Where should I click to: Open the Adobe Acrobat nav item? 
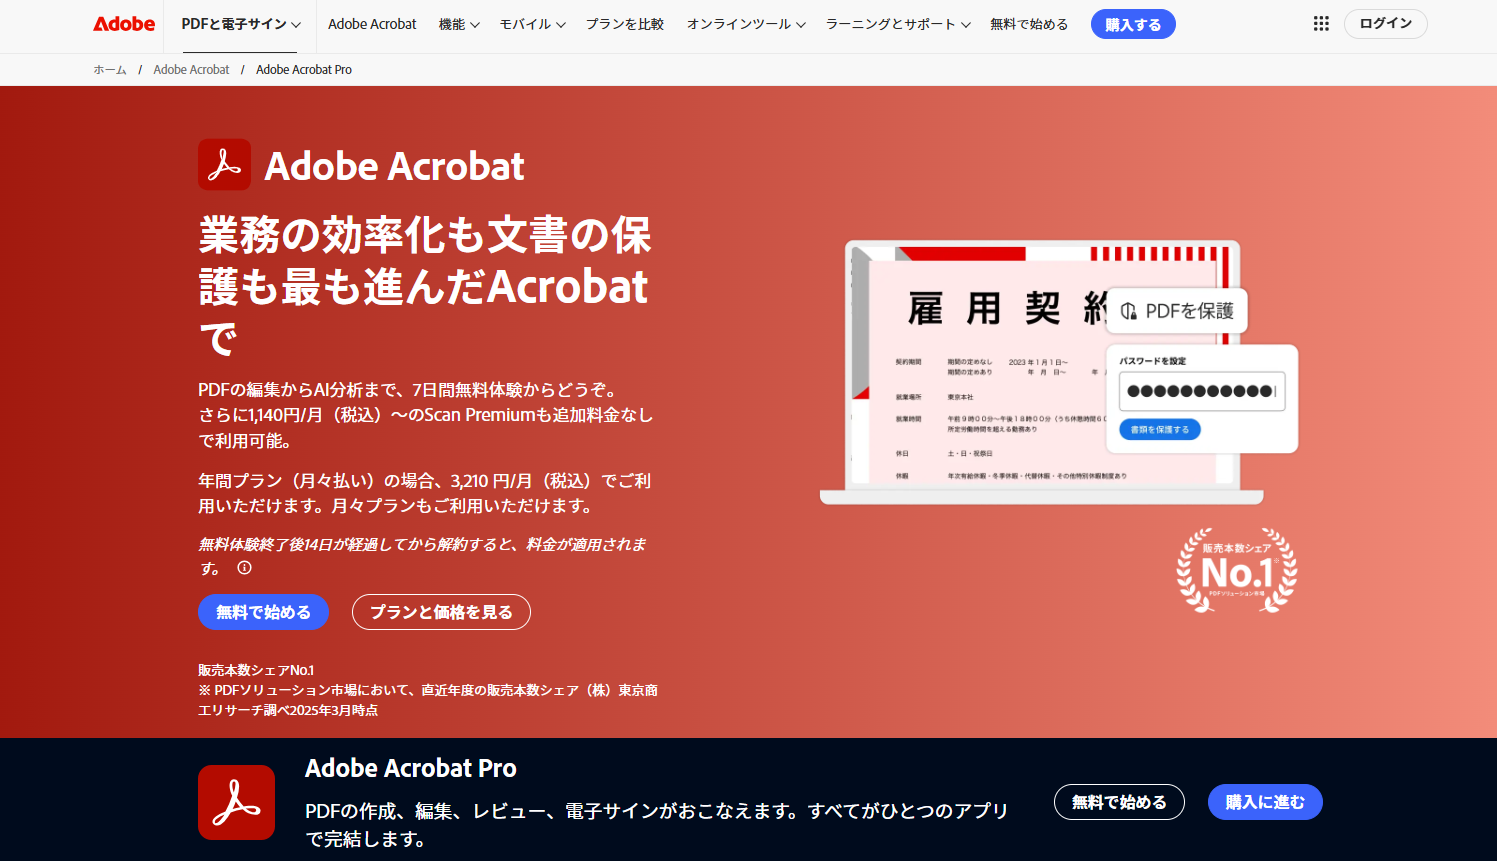(372, 24)
